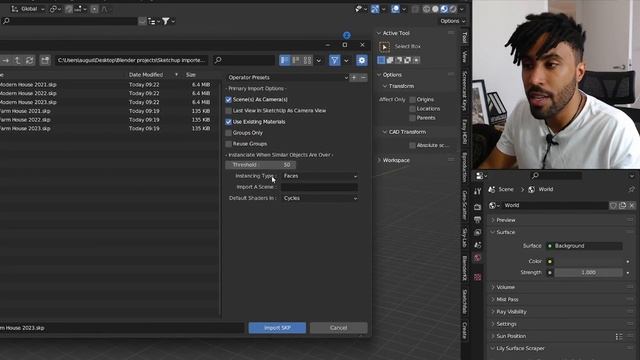Toggle the file filter funnel button
Viewport: 640px width, 360px height.
click(334, 60)
